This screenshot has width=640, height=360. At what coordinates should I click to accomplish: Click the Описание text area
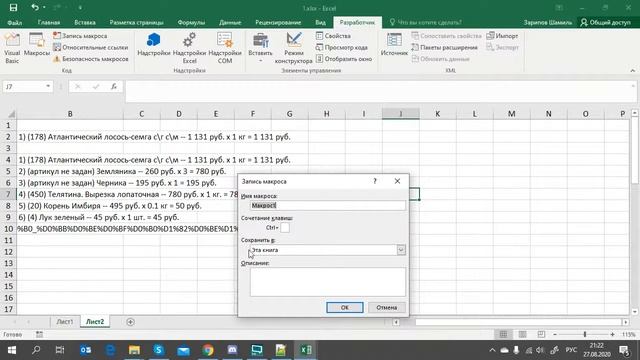[328, 282]
